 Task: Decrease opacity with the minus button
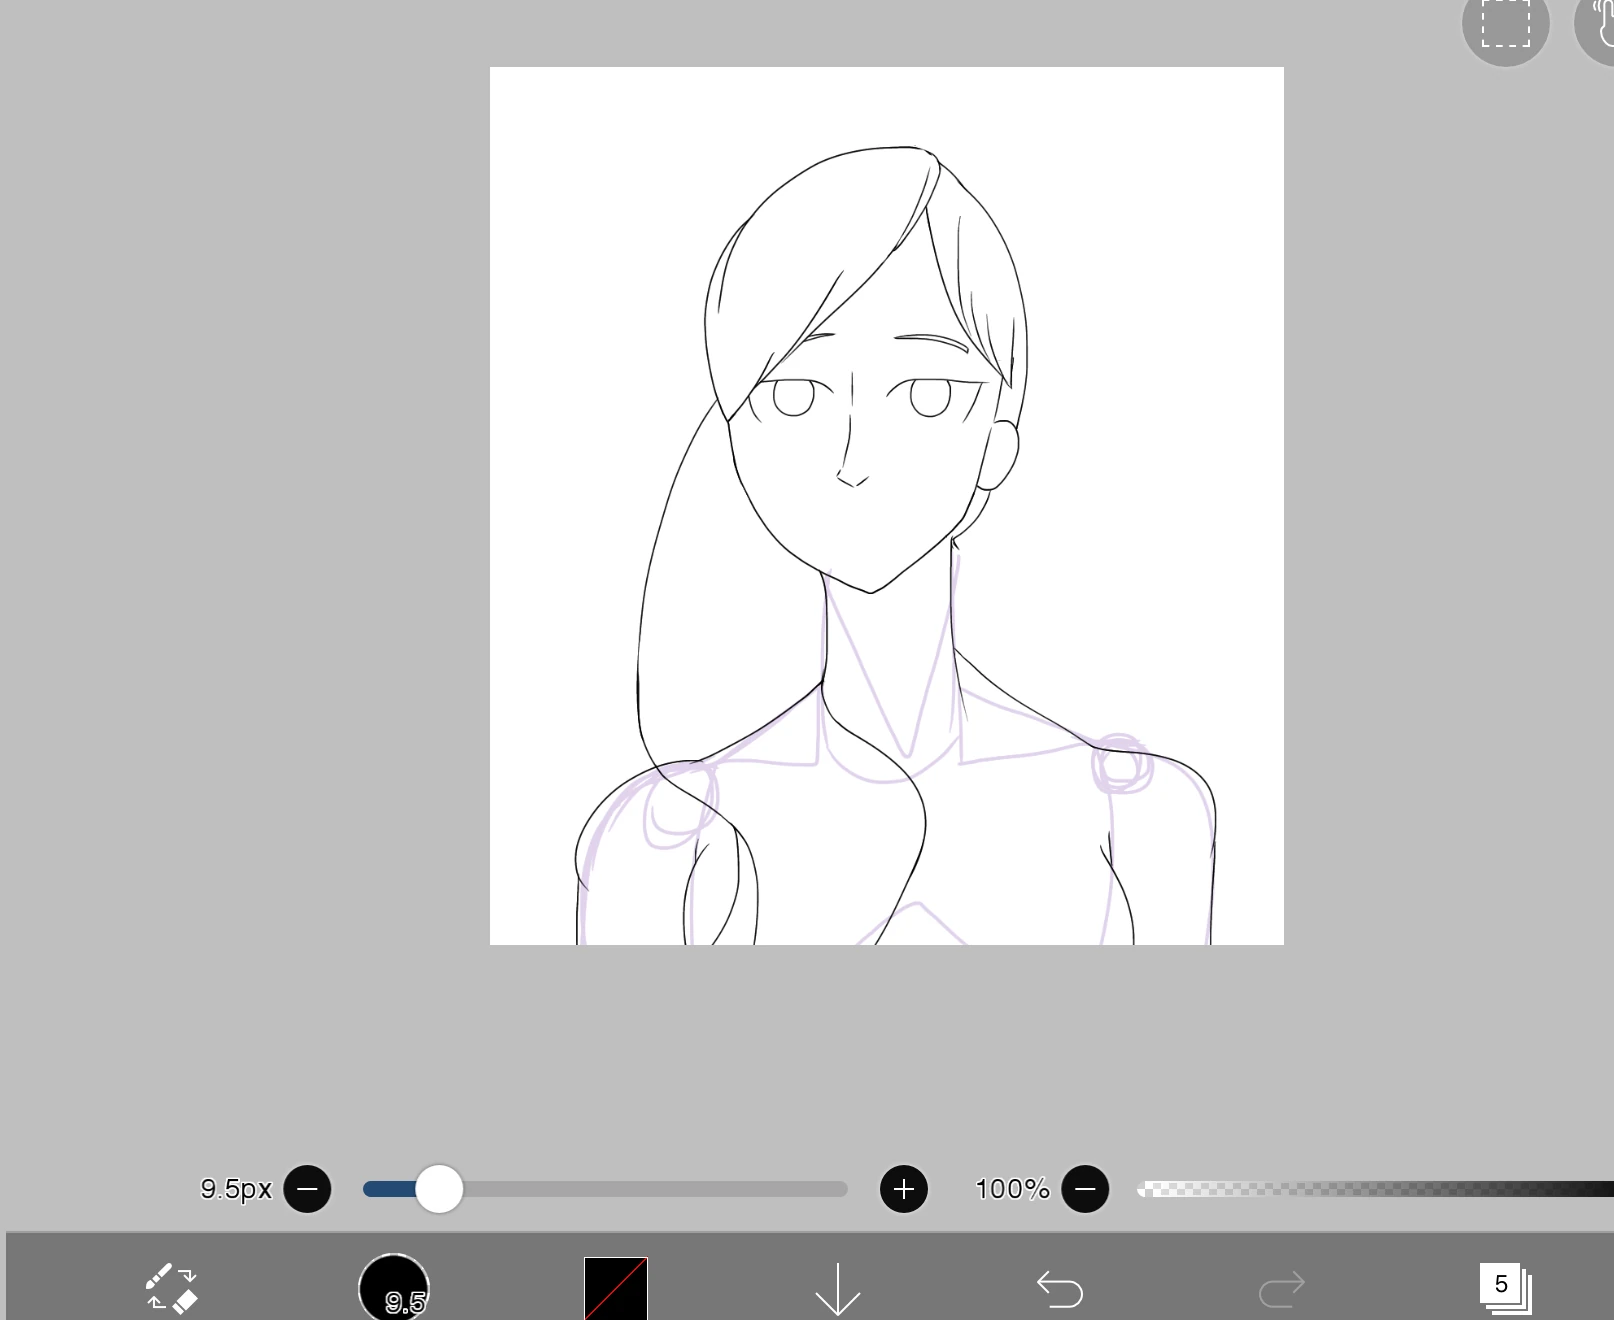(x=1085, y=1189)
